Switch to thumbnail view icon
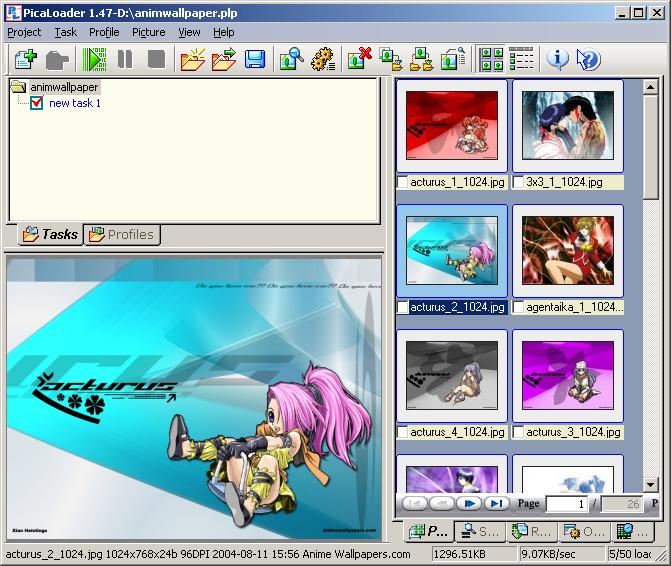Image resolution: width=671 pixels, height=566 pixels. [x=491, y=59]
